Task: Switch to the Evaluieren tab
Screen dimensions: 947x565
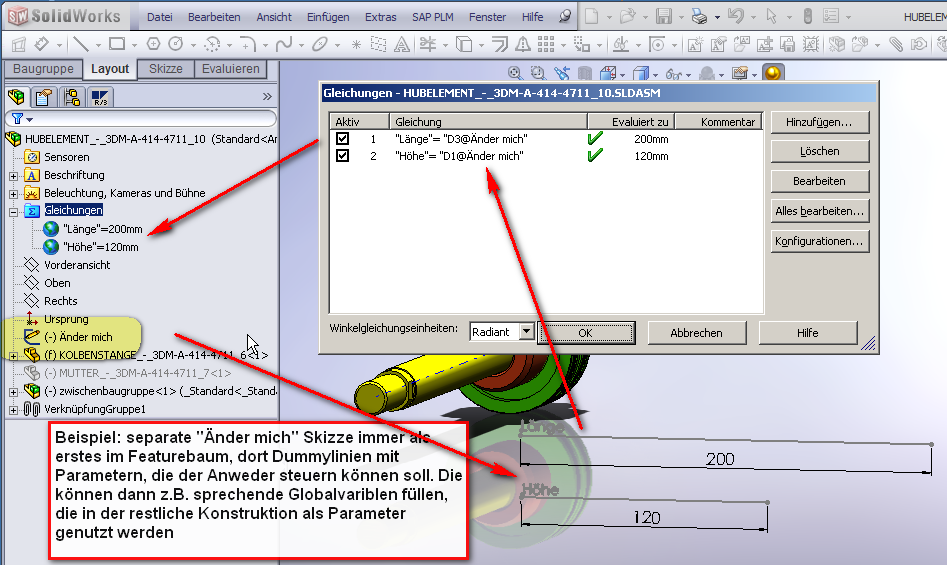Action: tap(231, 69)
